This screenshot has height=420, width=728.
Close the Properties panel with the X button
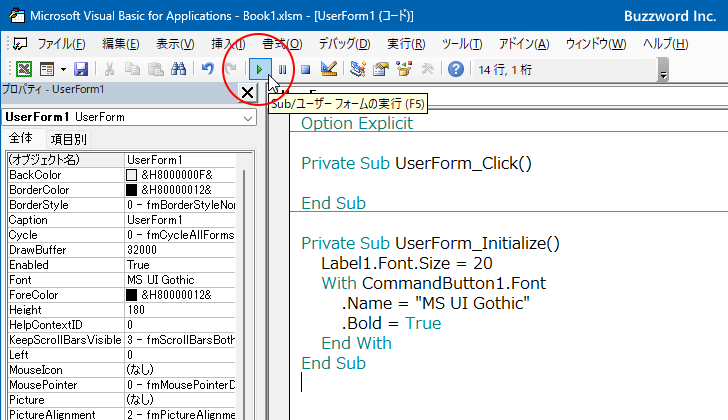(247, 92)
